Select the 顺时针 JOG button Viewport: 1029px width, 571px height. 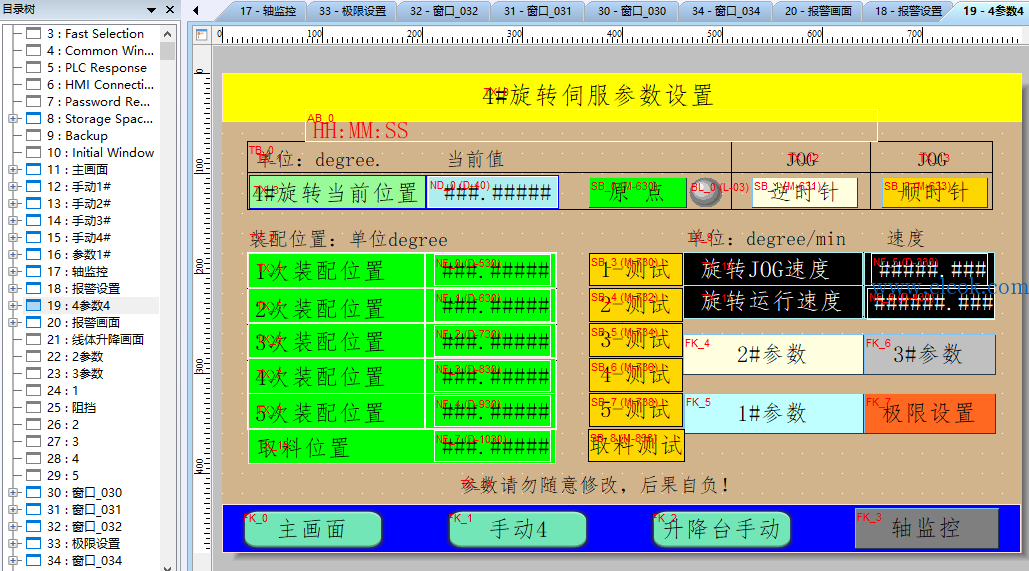934,192
